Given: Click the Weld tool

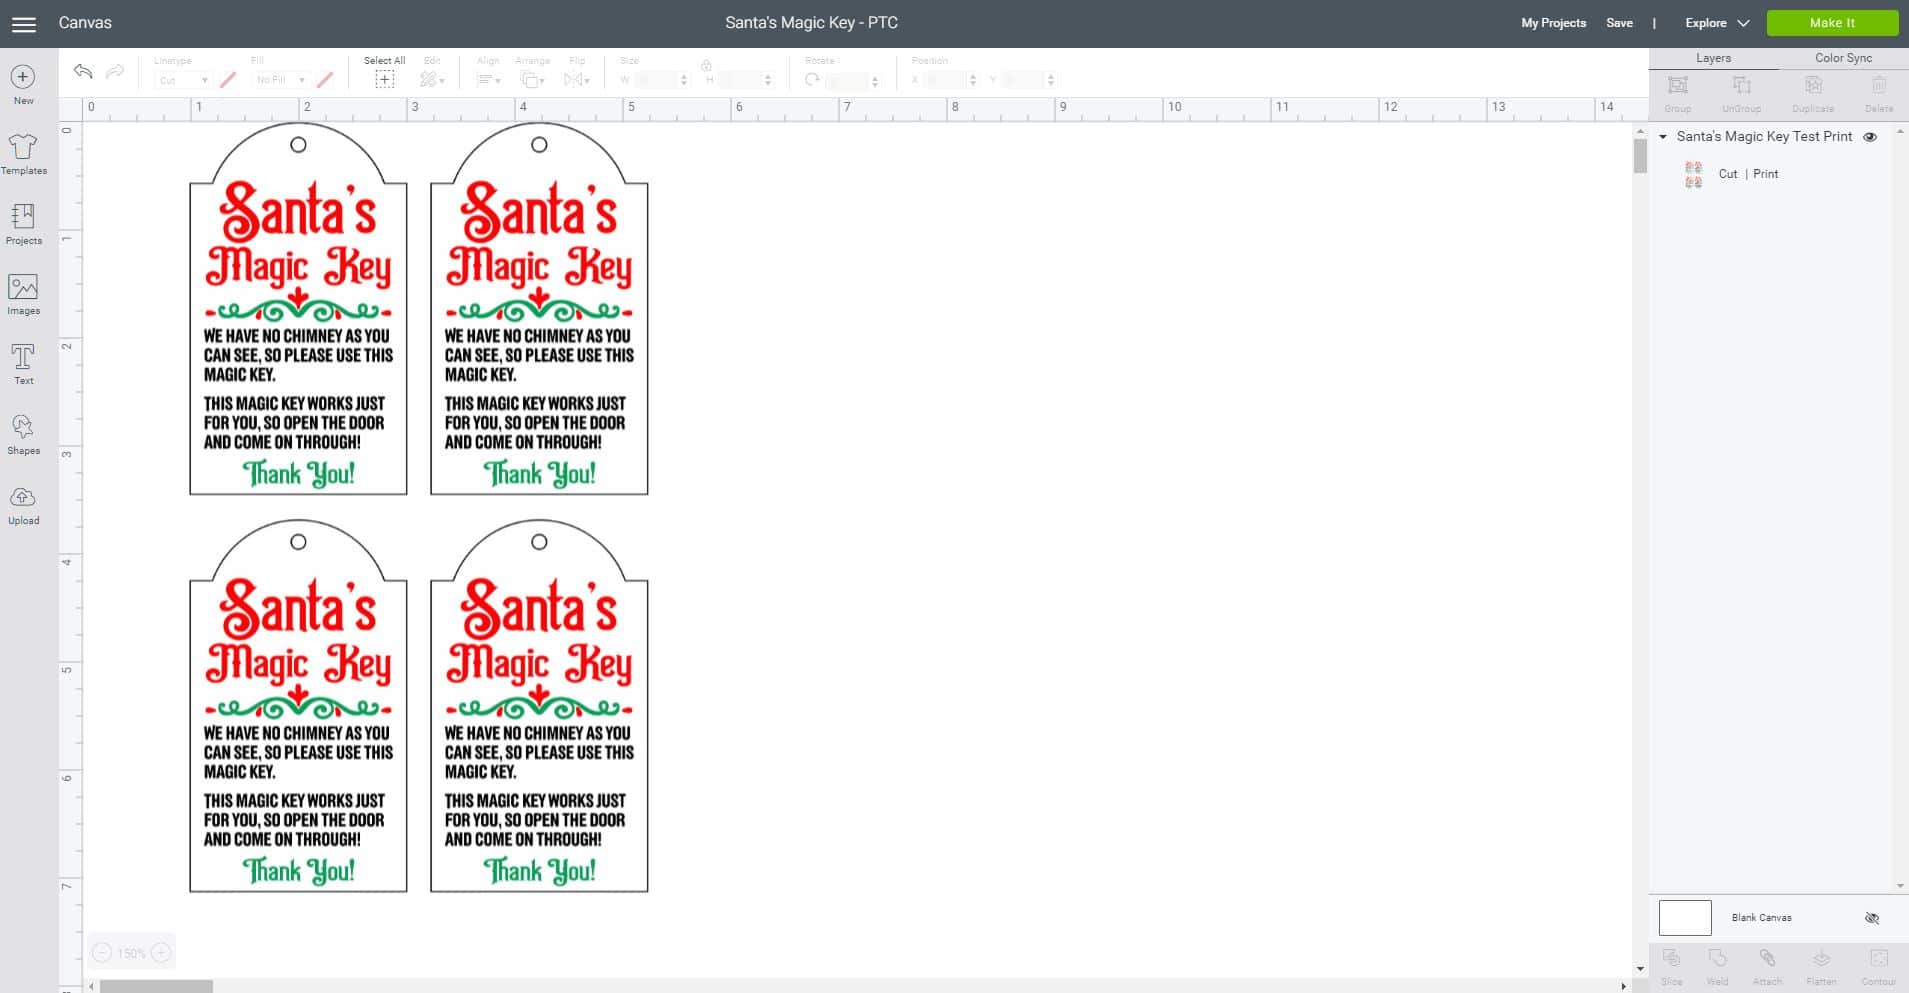Looking at the screenshot, I should click(x=1717, y=966).
